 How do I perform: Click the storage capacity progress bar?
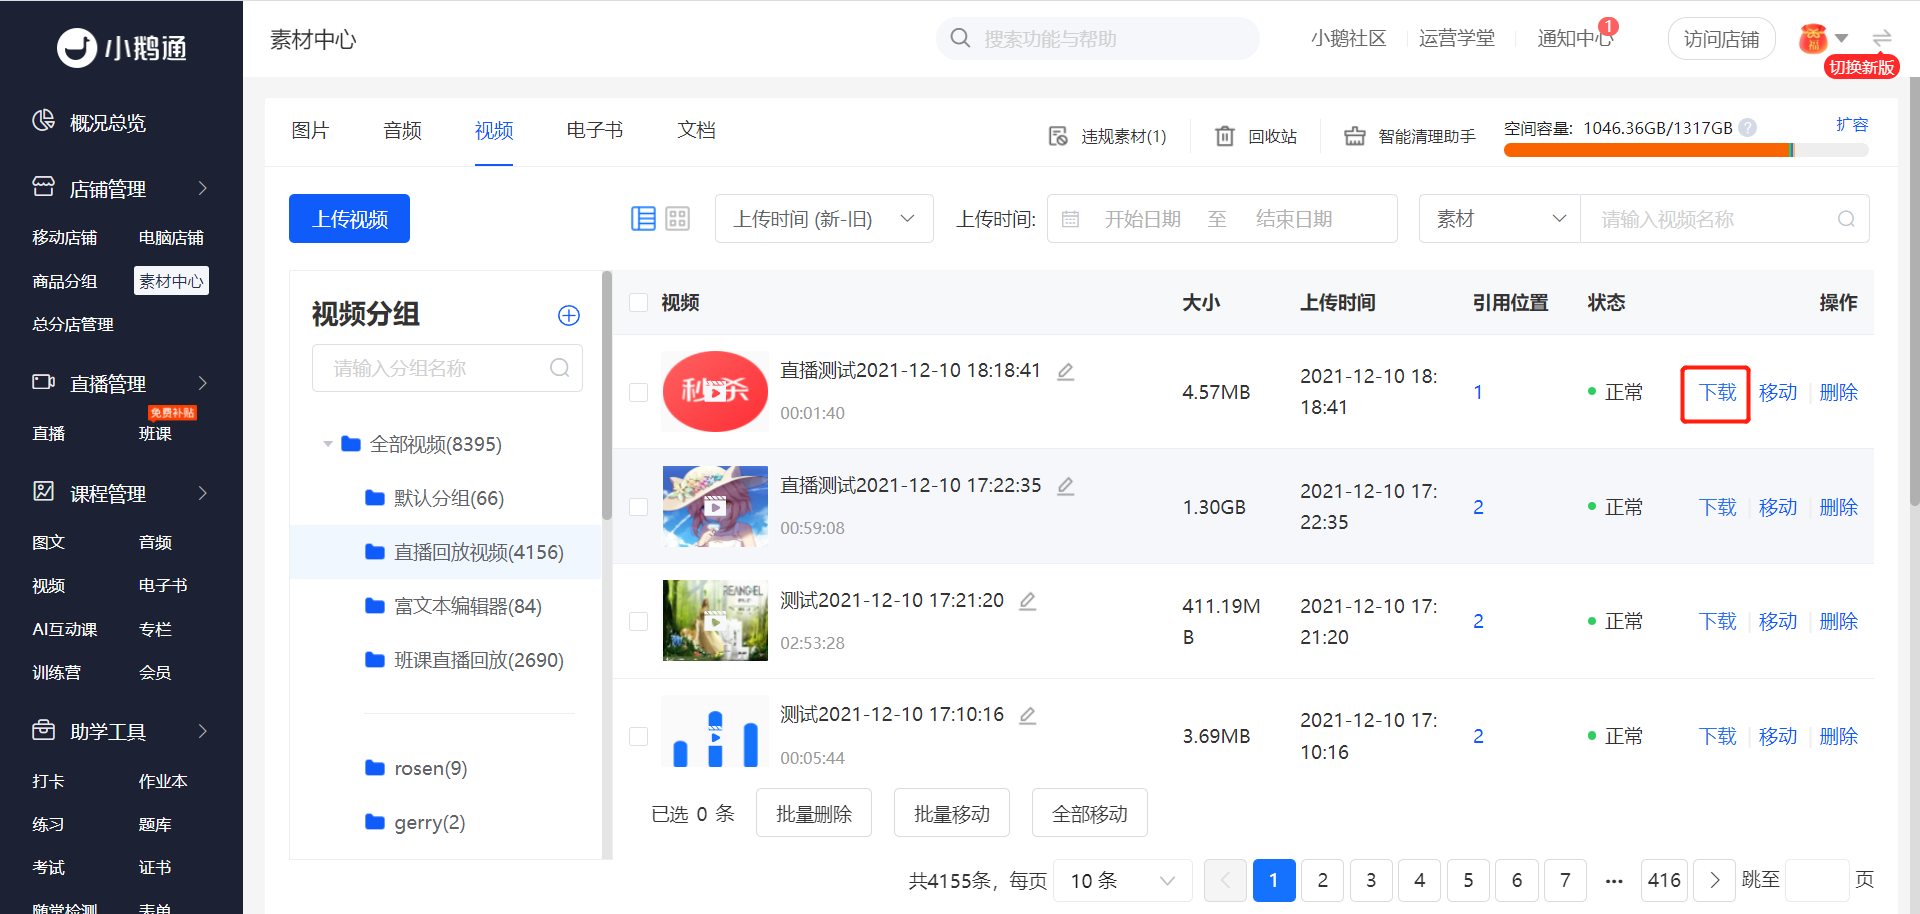coord(1685,150)
